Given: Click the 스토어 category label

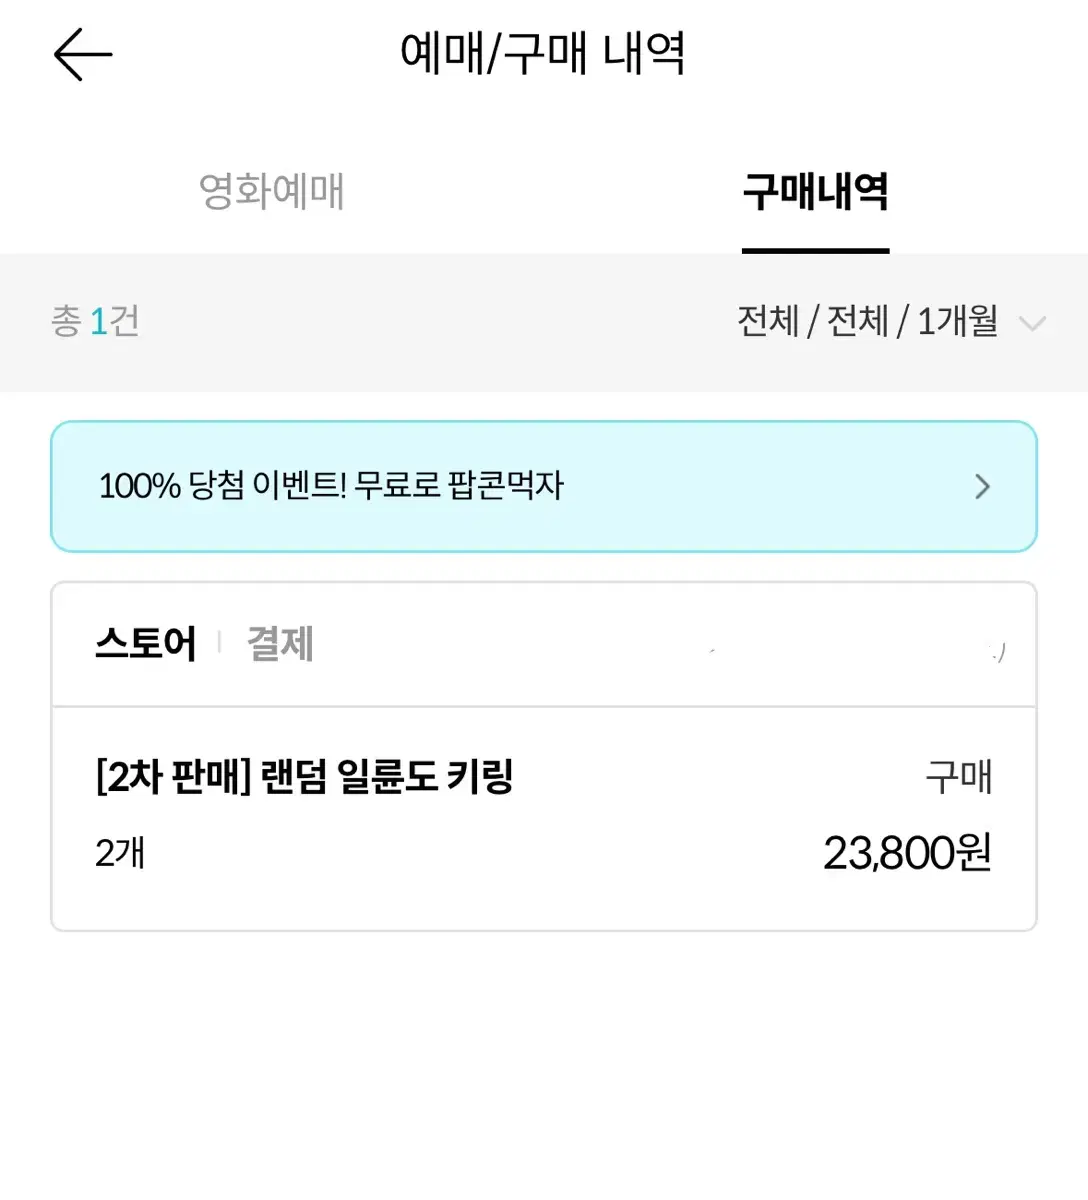Looking at the screenshot, I should (146, 643).
